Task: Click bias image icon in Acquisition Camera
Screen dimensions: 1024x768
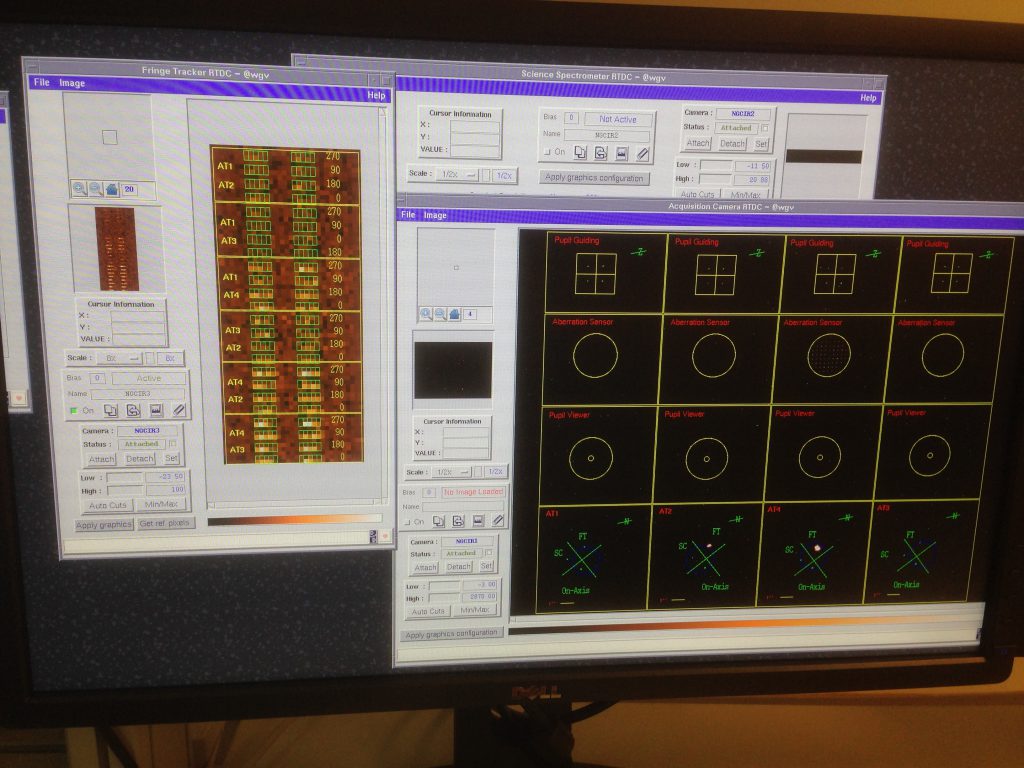Action: [478, 520]
